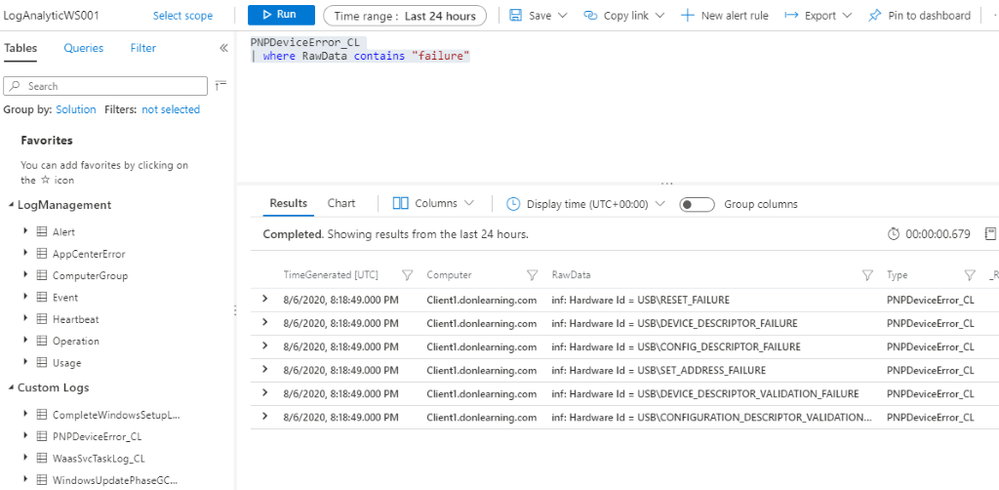Viewport: 999px width, 490px height.
Task: Switch to the Queries tab
Action: pyautogui.click(x=83, y=48)
